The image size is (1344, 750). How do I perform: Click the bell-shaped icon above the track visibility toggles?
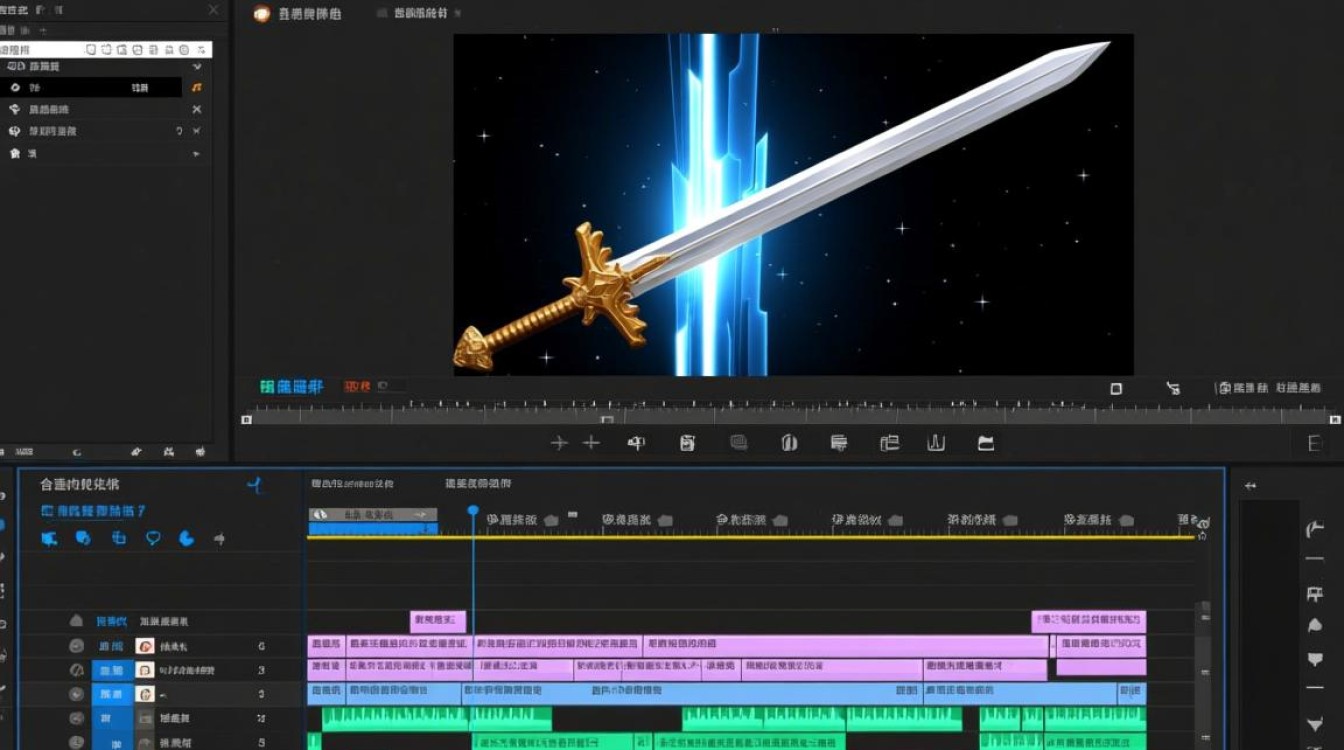click(76, 620)
